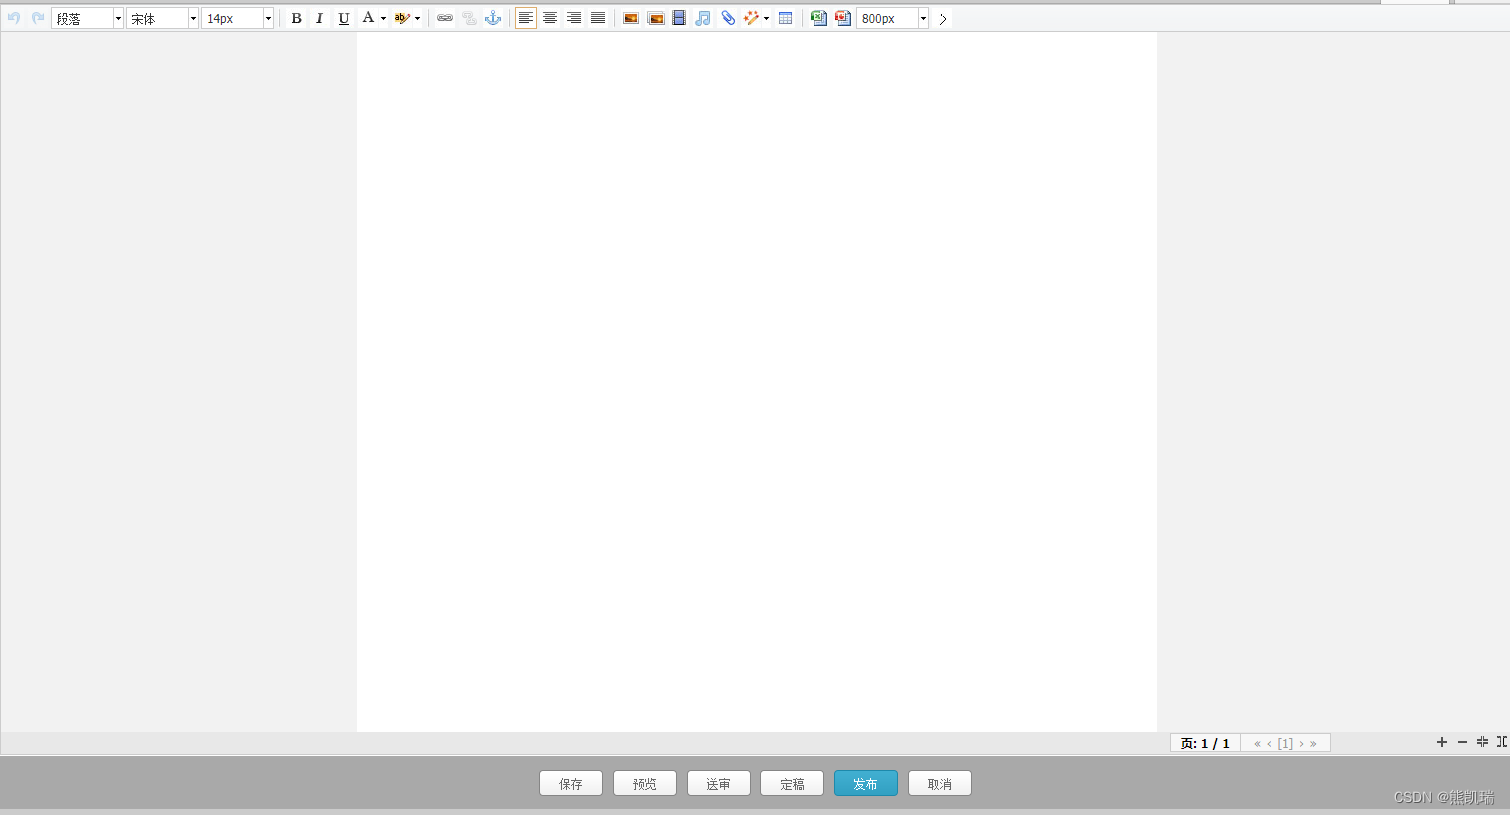Click the 取消 cancel button
The image size is (1510, 815).
[940, 783]
